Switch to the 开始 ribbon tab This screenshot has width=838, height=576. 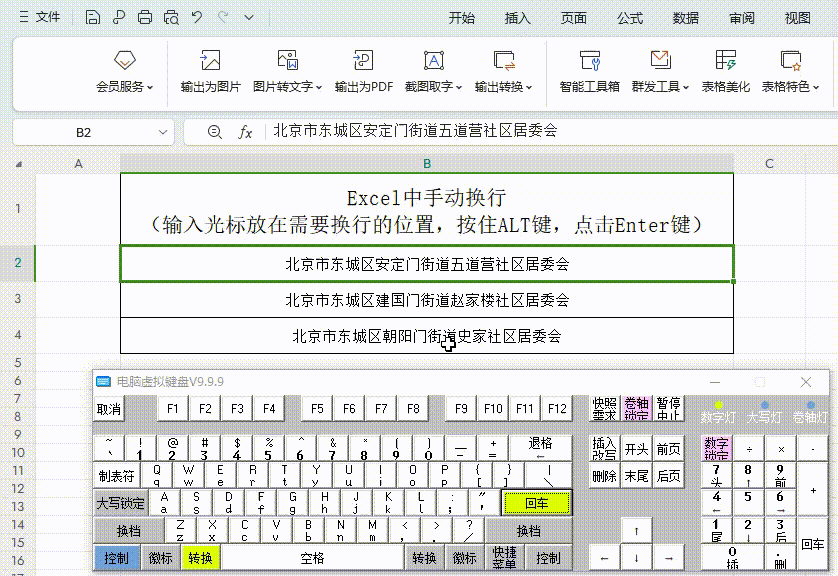click(462, 18)
